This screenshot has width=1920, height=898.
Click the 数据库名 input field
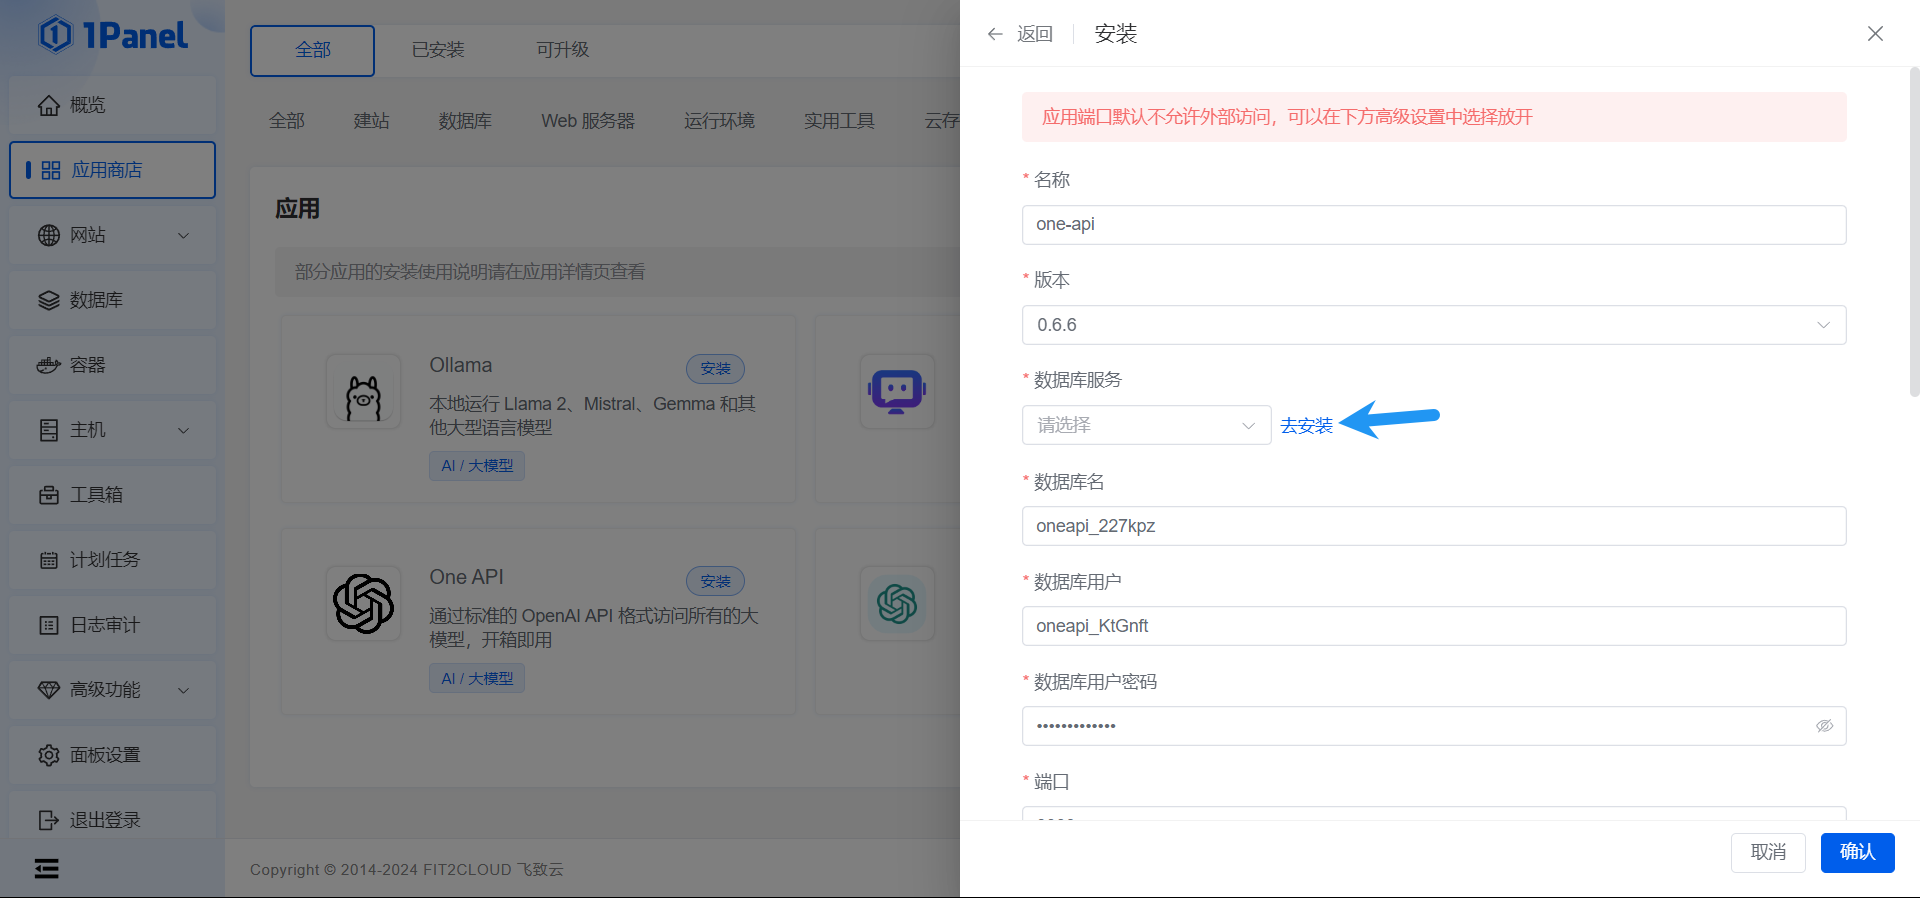(x=1433, y=526)
